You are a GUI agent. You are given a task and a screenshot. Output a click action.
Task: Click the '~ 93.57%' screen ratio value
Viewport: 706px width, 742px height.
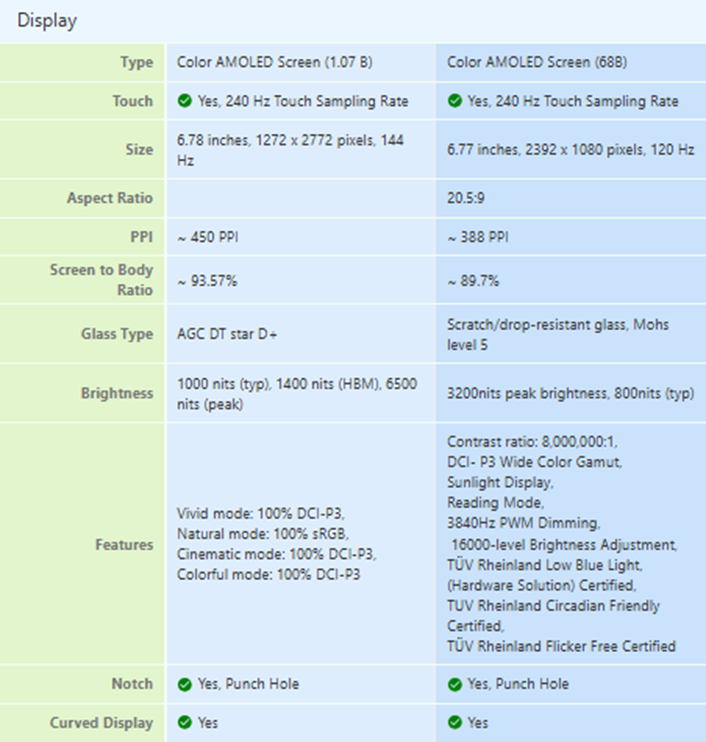[207, 281]
